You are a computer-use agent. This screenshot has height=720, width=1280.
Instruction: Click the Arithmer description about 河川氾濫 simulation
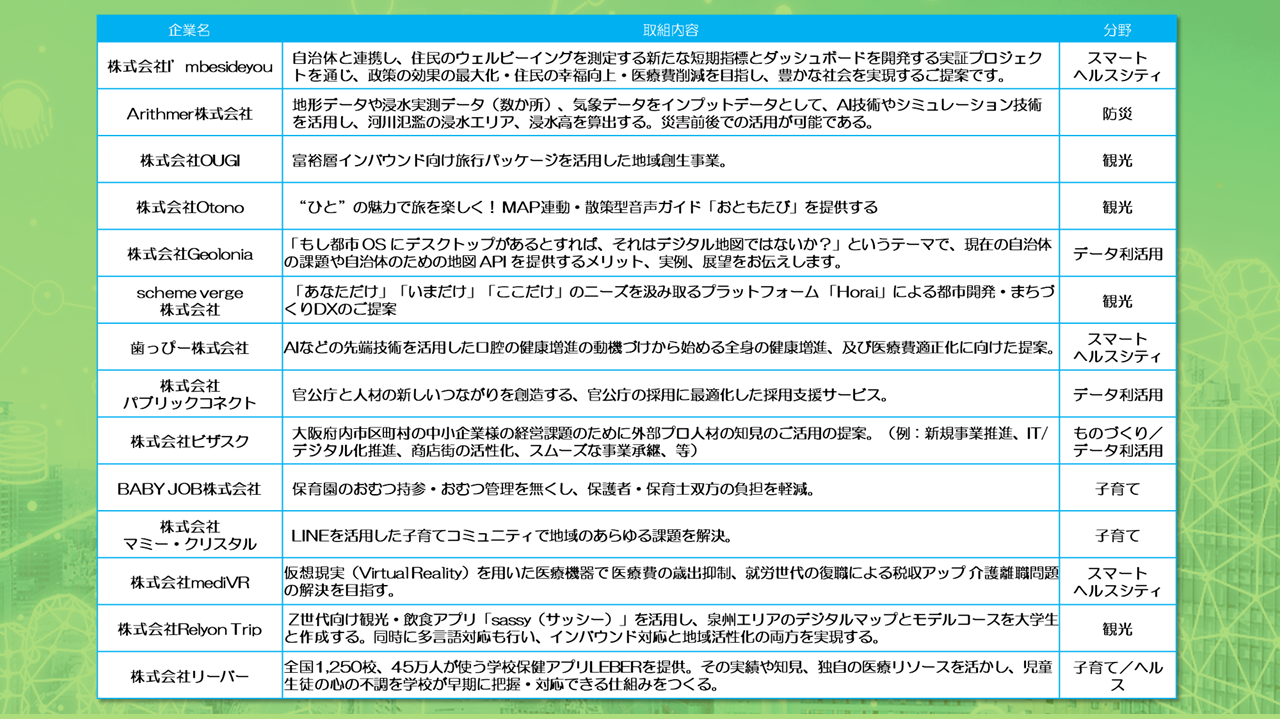pos(667,114)
